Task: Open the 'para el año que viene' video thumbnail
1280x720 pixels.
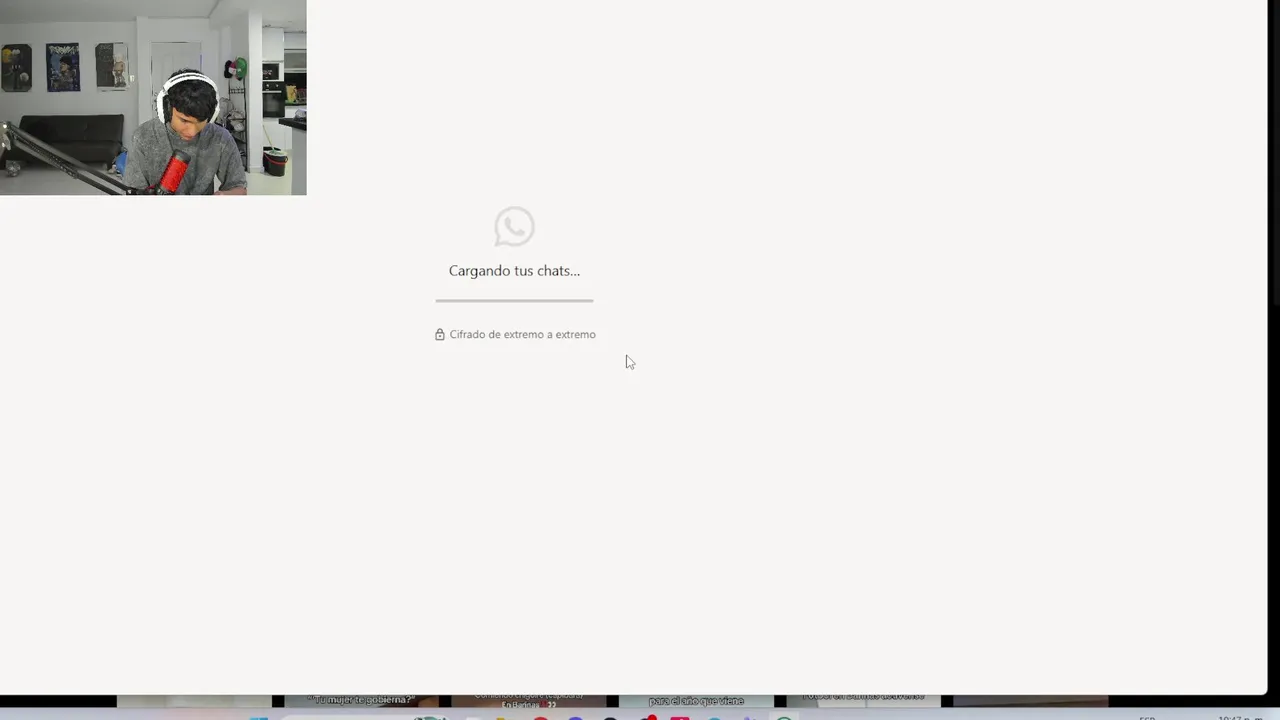Action: coord(696,701)
